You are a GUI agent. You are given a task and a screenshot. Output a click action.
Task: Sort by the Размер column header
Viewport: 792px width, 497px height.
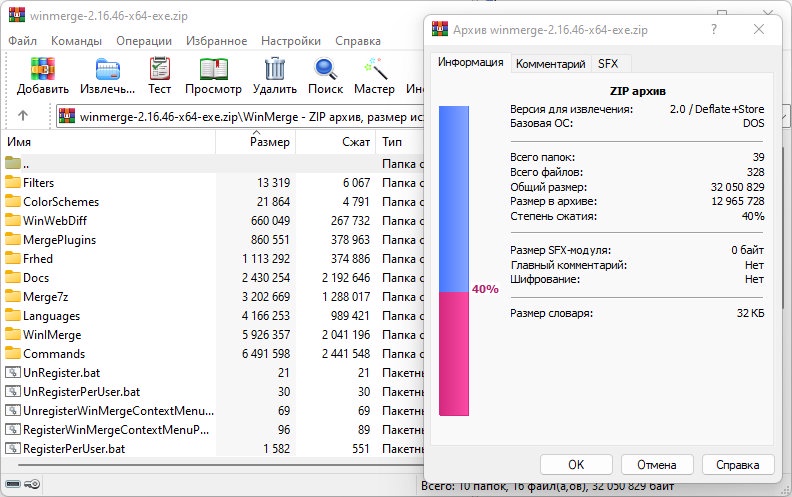tap(256, 142)
